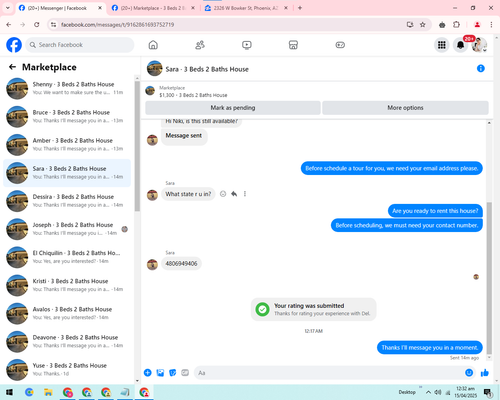
Task: Switch to the Marketplace - 3 Beds tab
Action: pyautogui.click(x=153, y=8)
